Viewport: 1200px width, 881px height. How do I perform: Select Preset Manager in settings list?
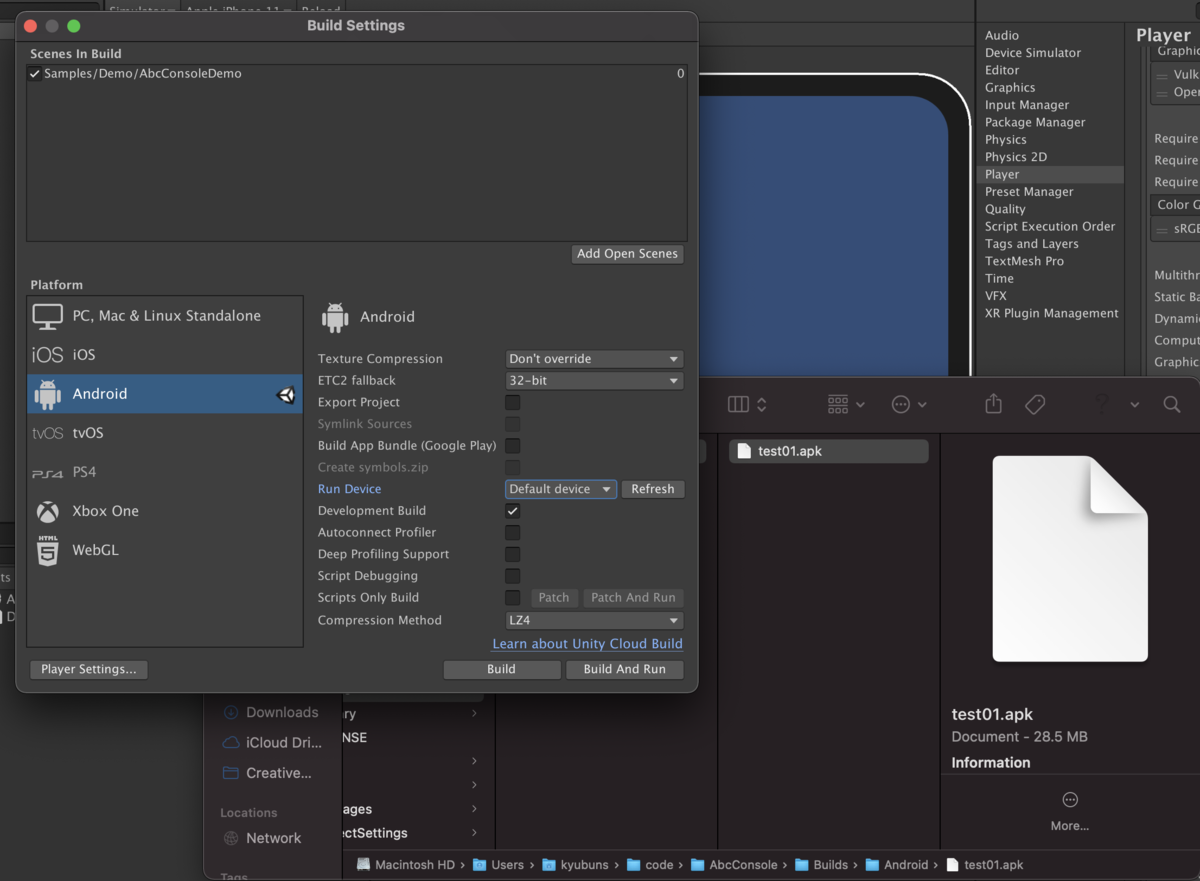pyautogui.click(x=1029, y=193)
